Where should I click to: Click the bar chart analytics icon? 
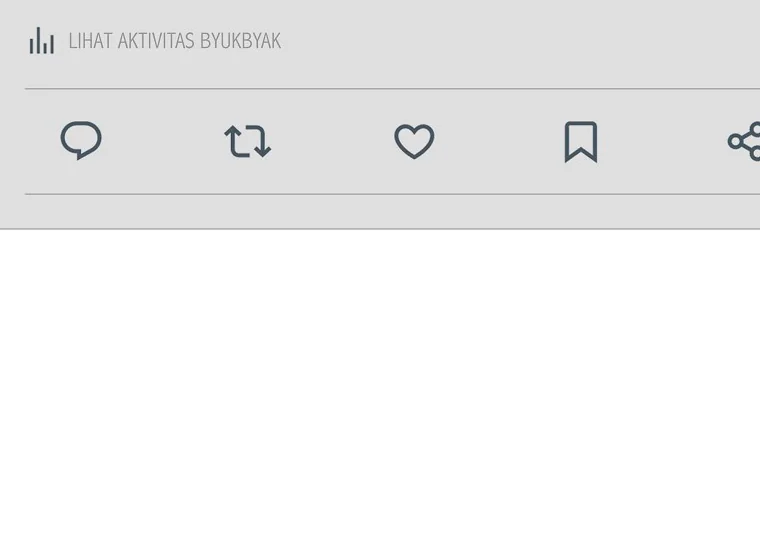(x=42, y=41)
